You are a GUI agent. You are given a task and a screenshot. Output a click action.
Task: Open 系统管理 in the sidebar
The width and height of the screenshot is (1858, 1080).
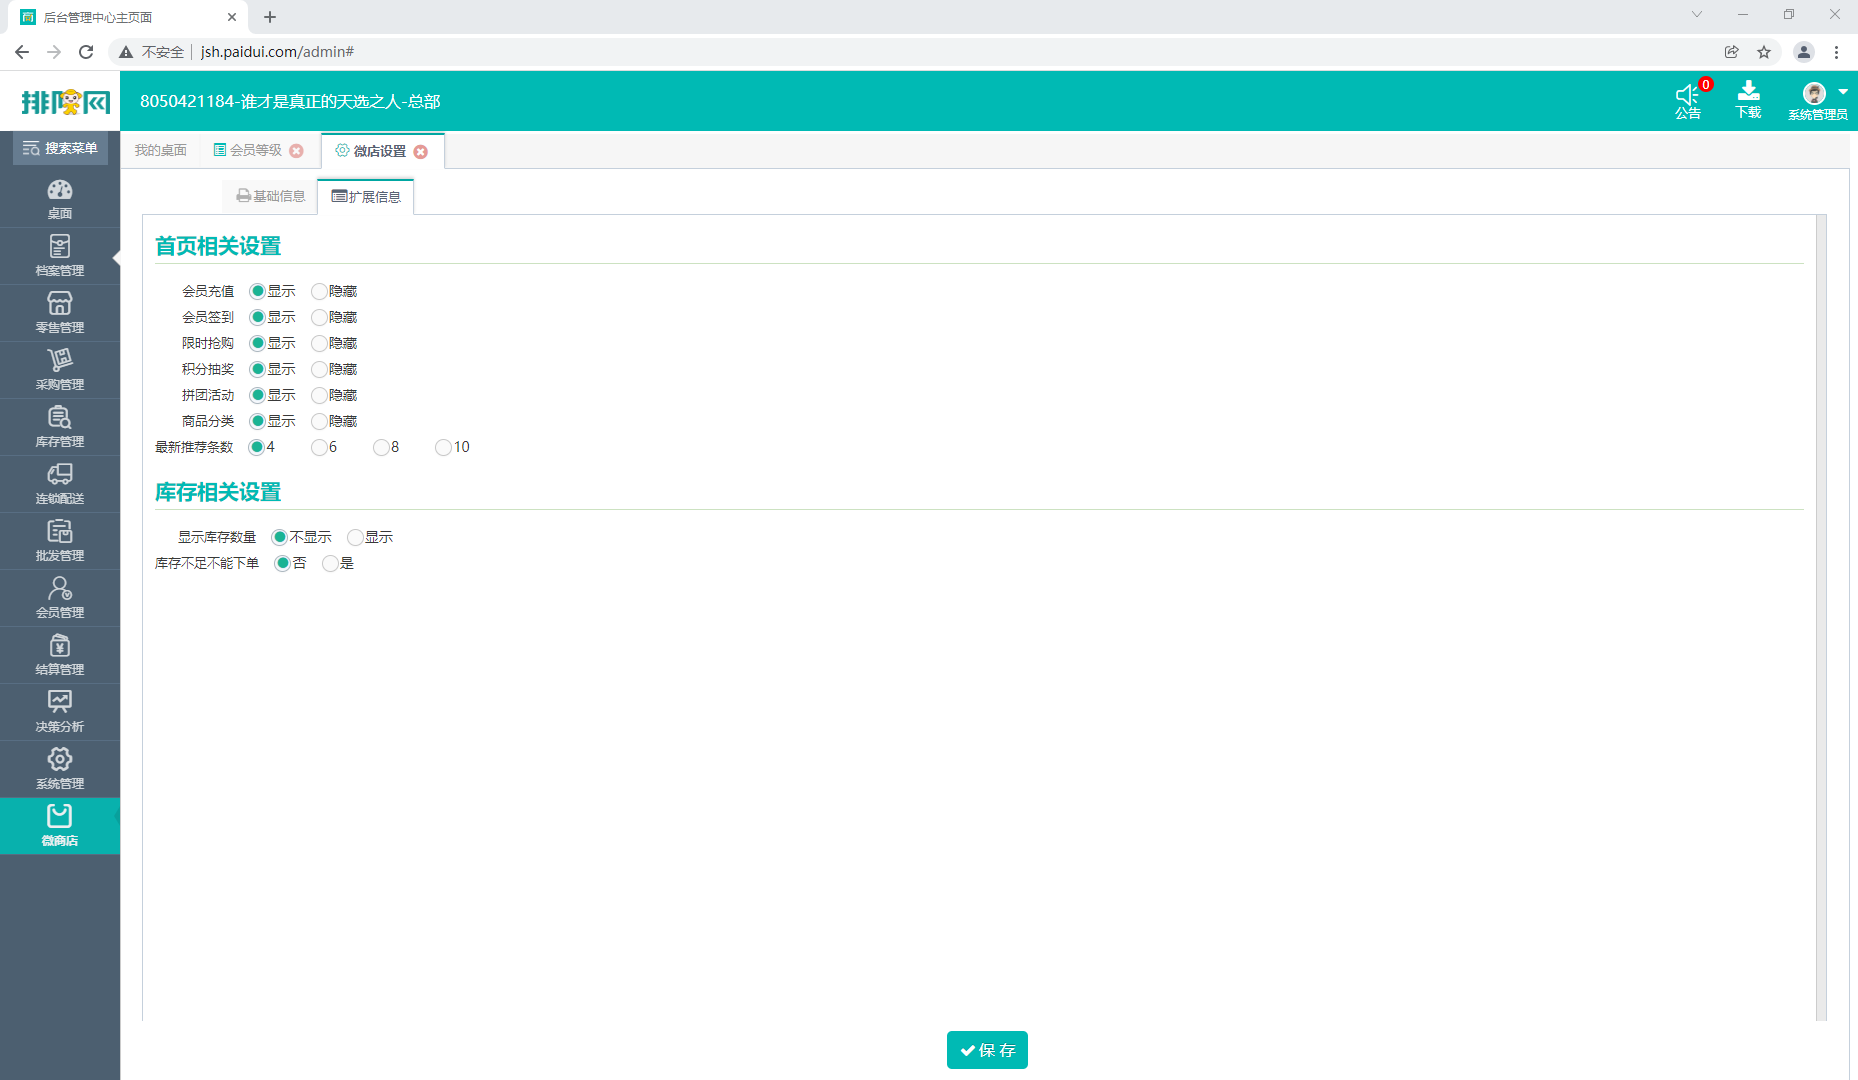(x=60, y=769)
